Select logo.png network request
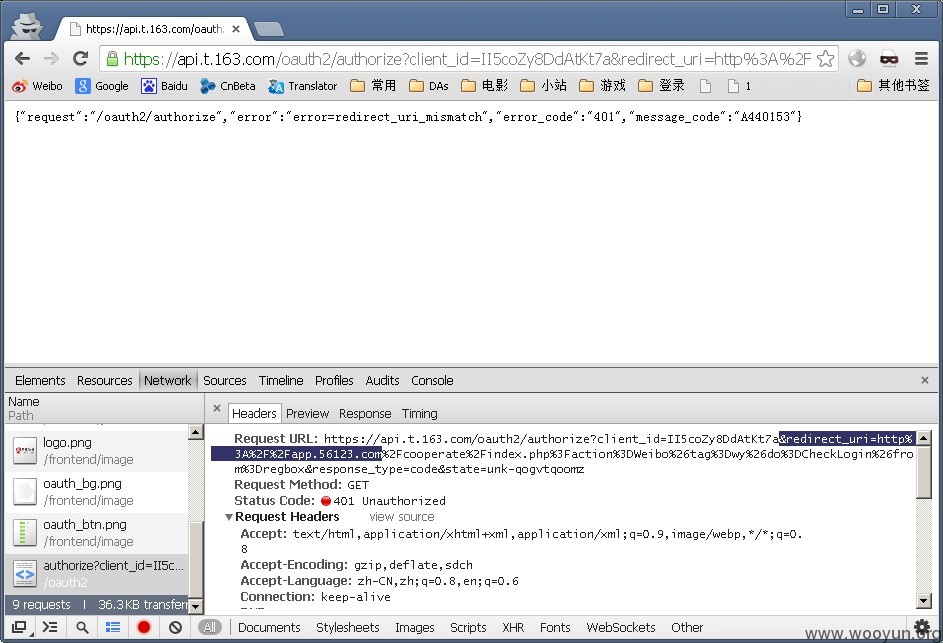This screenshot has width=943, height=643. coord(97,451)
